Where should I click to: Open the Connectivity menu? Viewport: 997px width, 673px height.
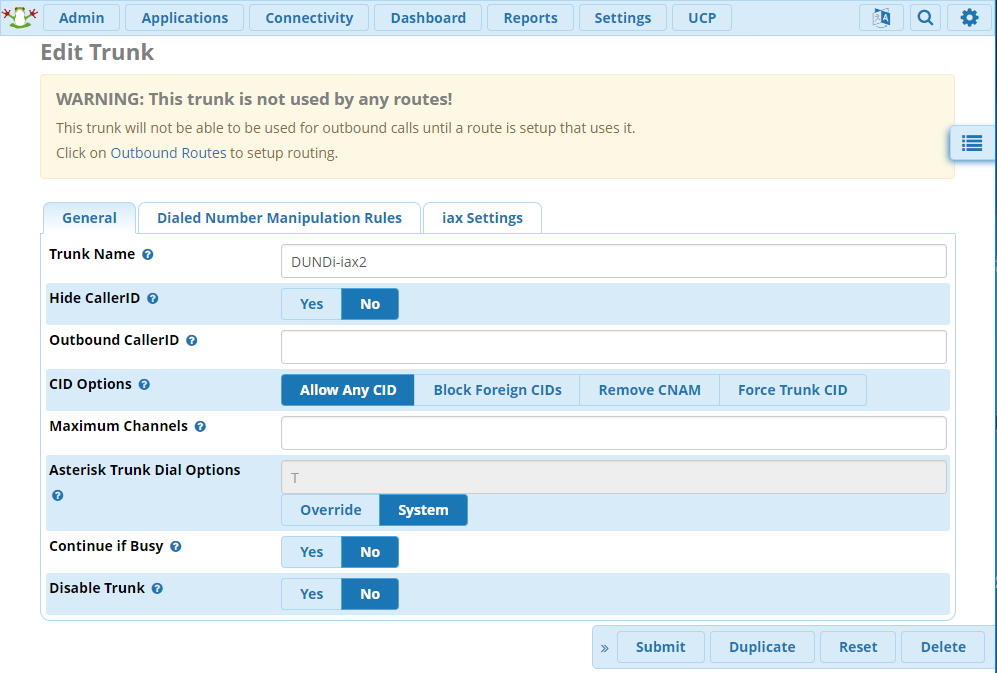[x=309, y=17]
